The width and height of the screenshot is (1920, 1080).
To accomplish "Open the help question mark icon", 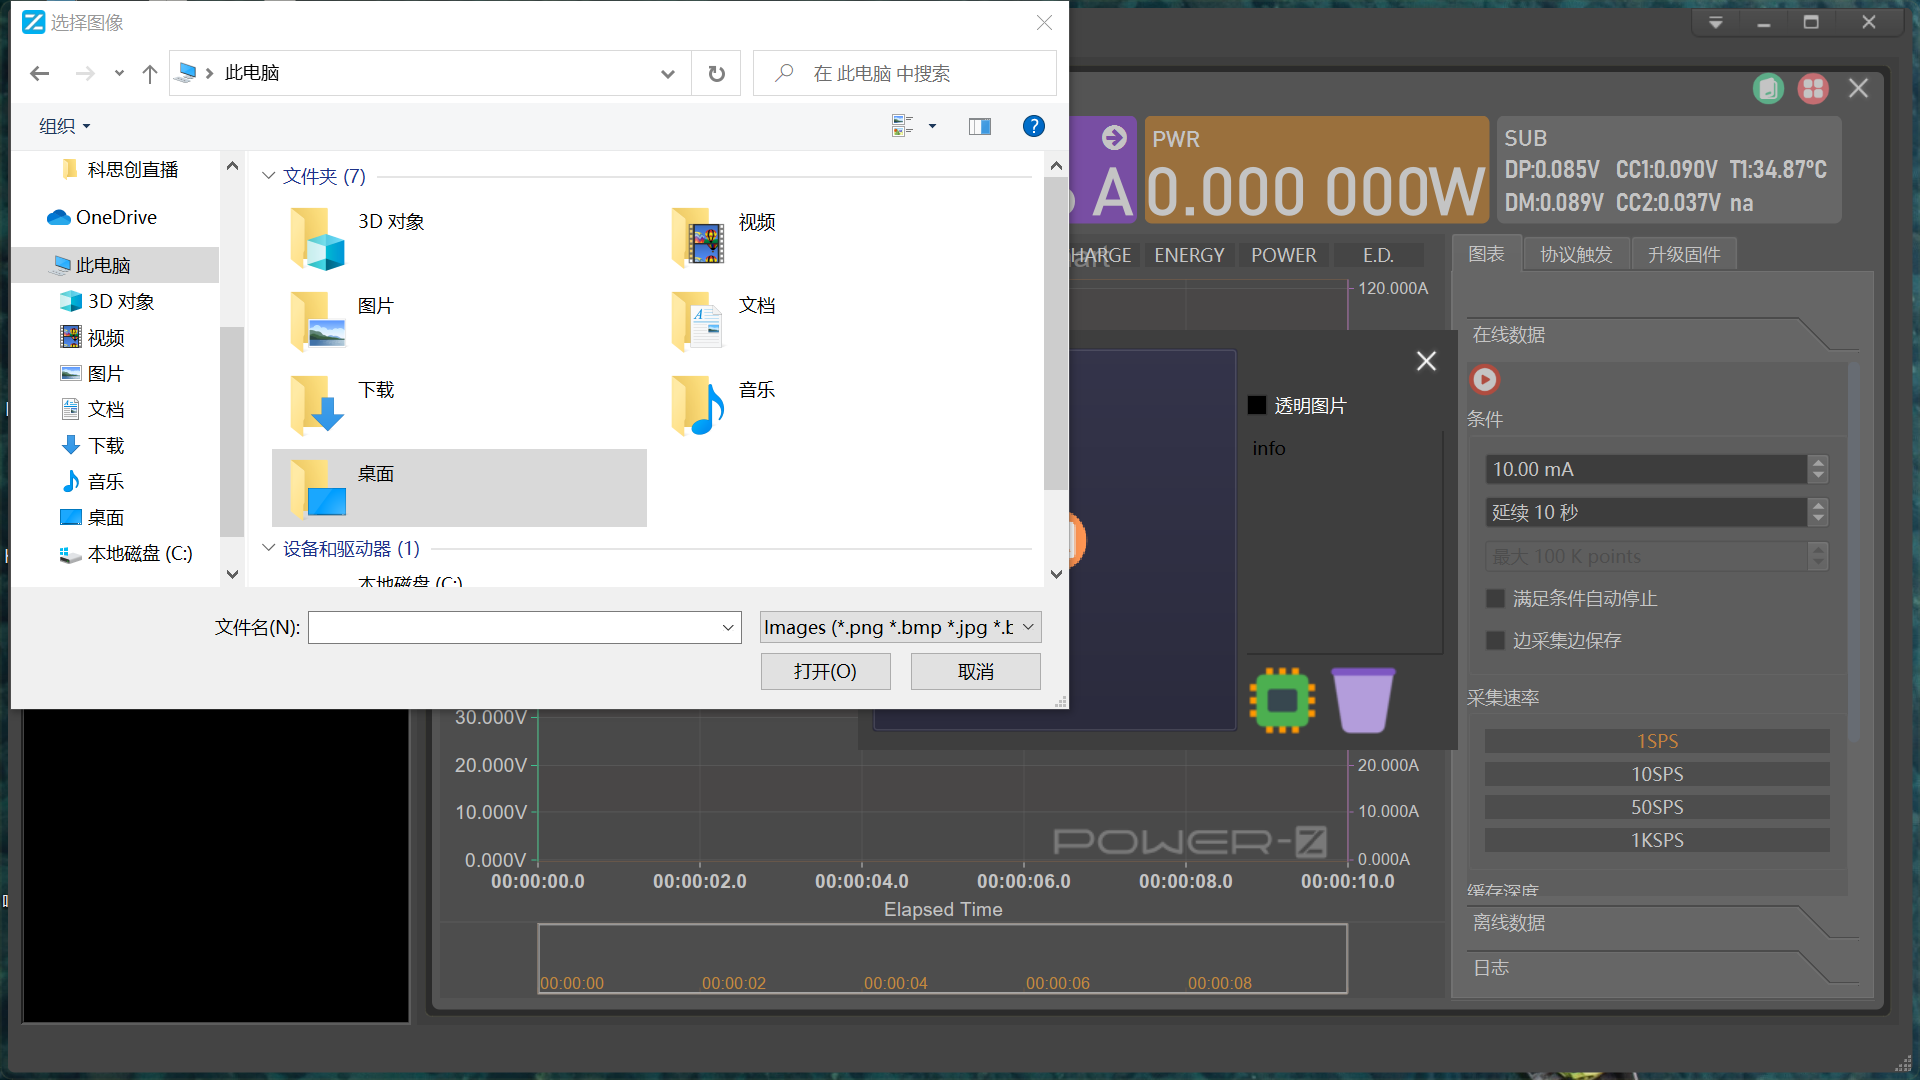I will point(1033,126).
